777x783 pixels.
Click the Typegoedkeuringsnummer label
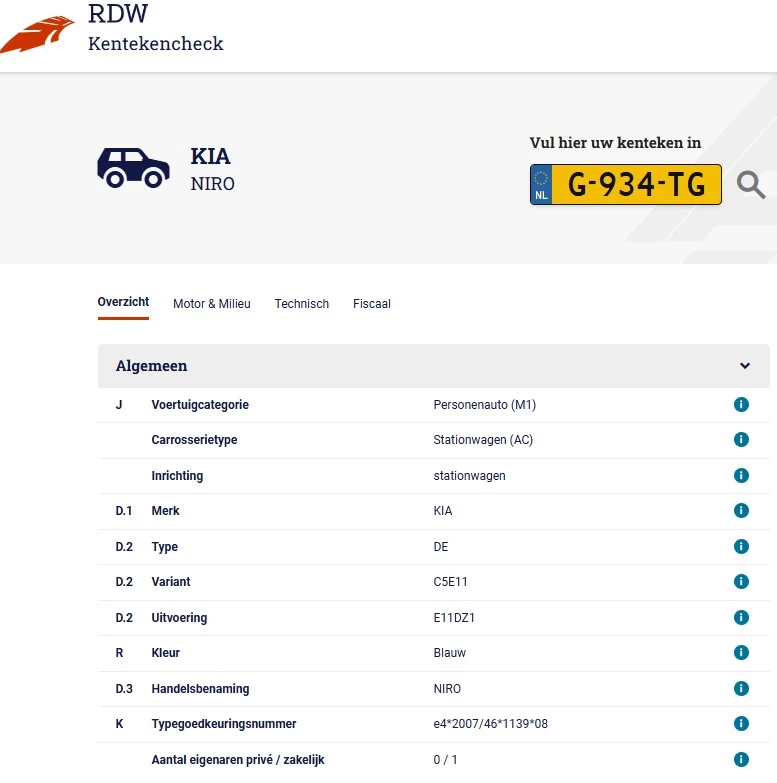tap(224, 724)
